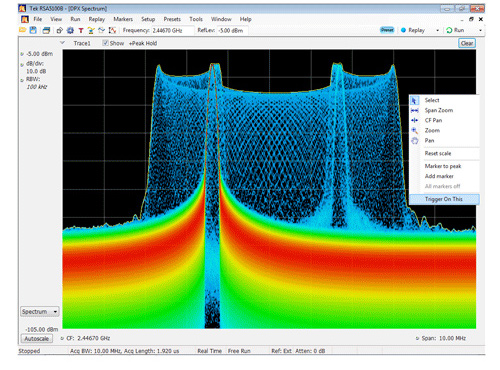Click the RBW adjust icon
Viewport: 500px width, 370px height.
pos(22,80)
